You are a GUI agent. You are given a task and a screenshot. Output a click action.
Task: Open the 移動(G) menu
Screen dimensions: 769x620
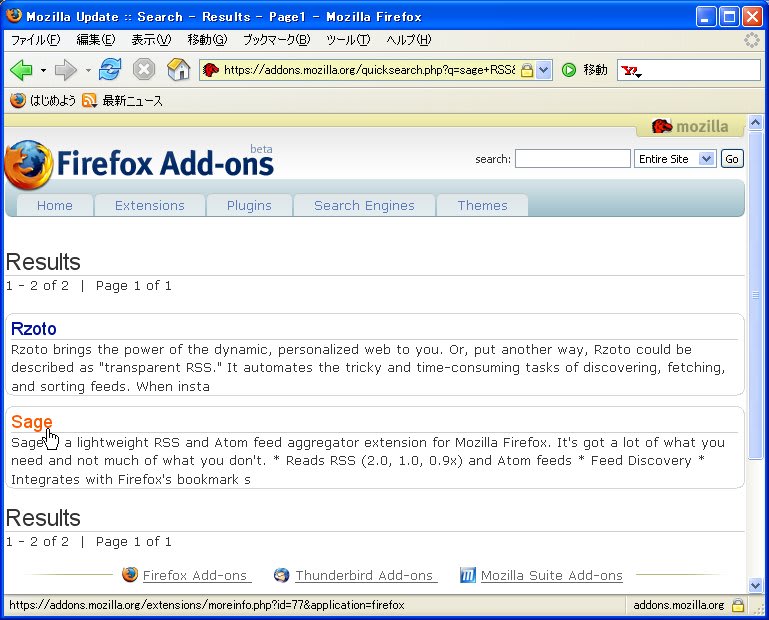point(207,40)
